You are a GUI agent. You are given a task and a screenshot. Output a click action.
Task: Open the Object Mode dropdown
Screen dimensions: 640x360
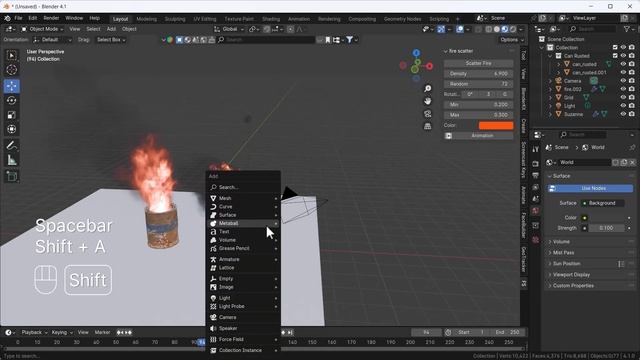pos(42,29)
